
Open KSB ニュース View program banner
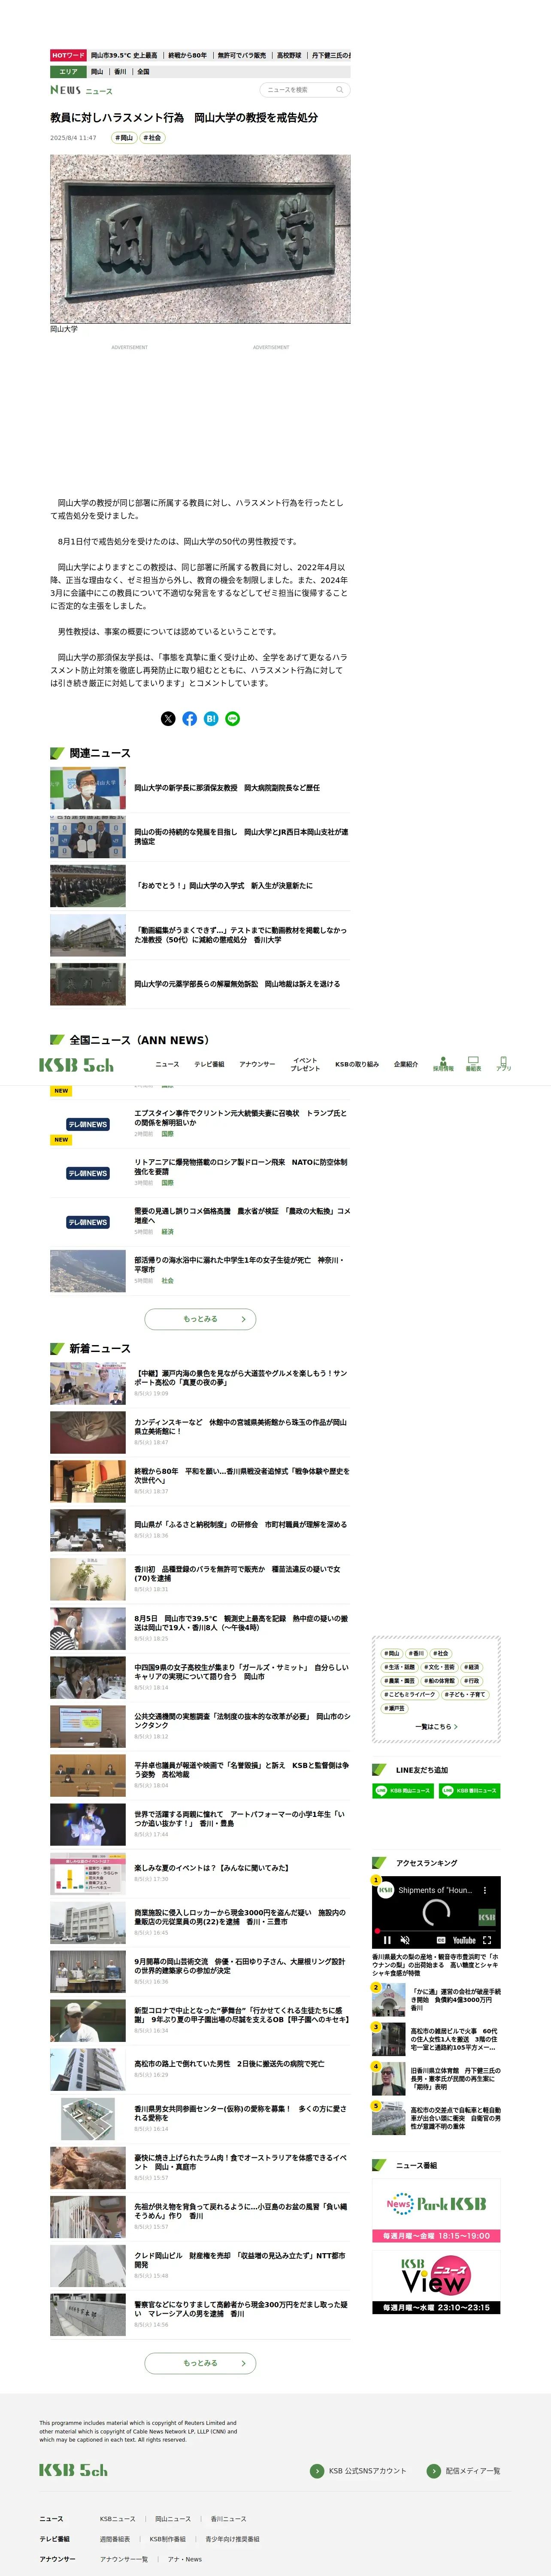(x=436, y=2282)
